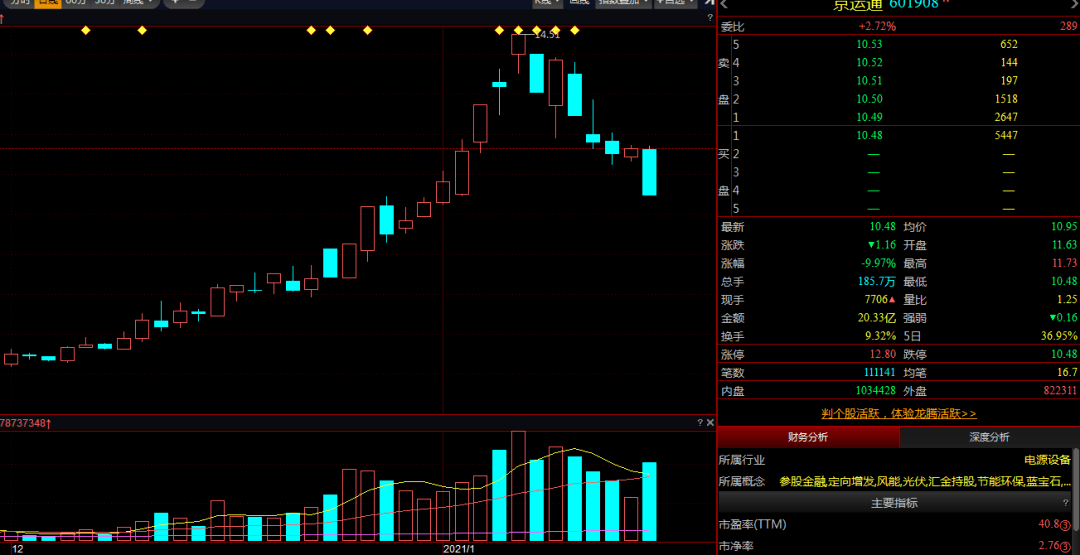Click the circled 3 icon next to 2.76
1080x555 pixels.
pos(1066,547)
